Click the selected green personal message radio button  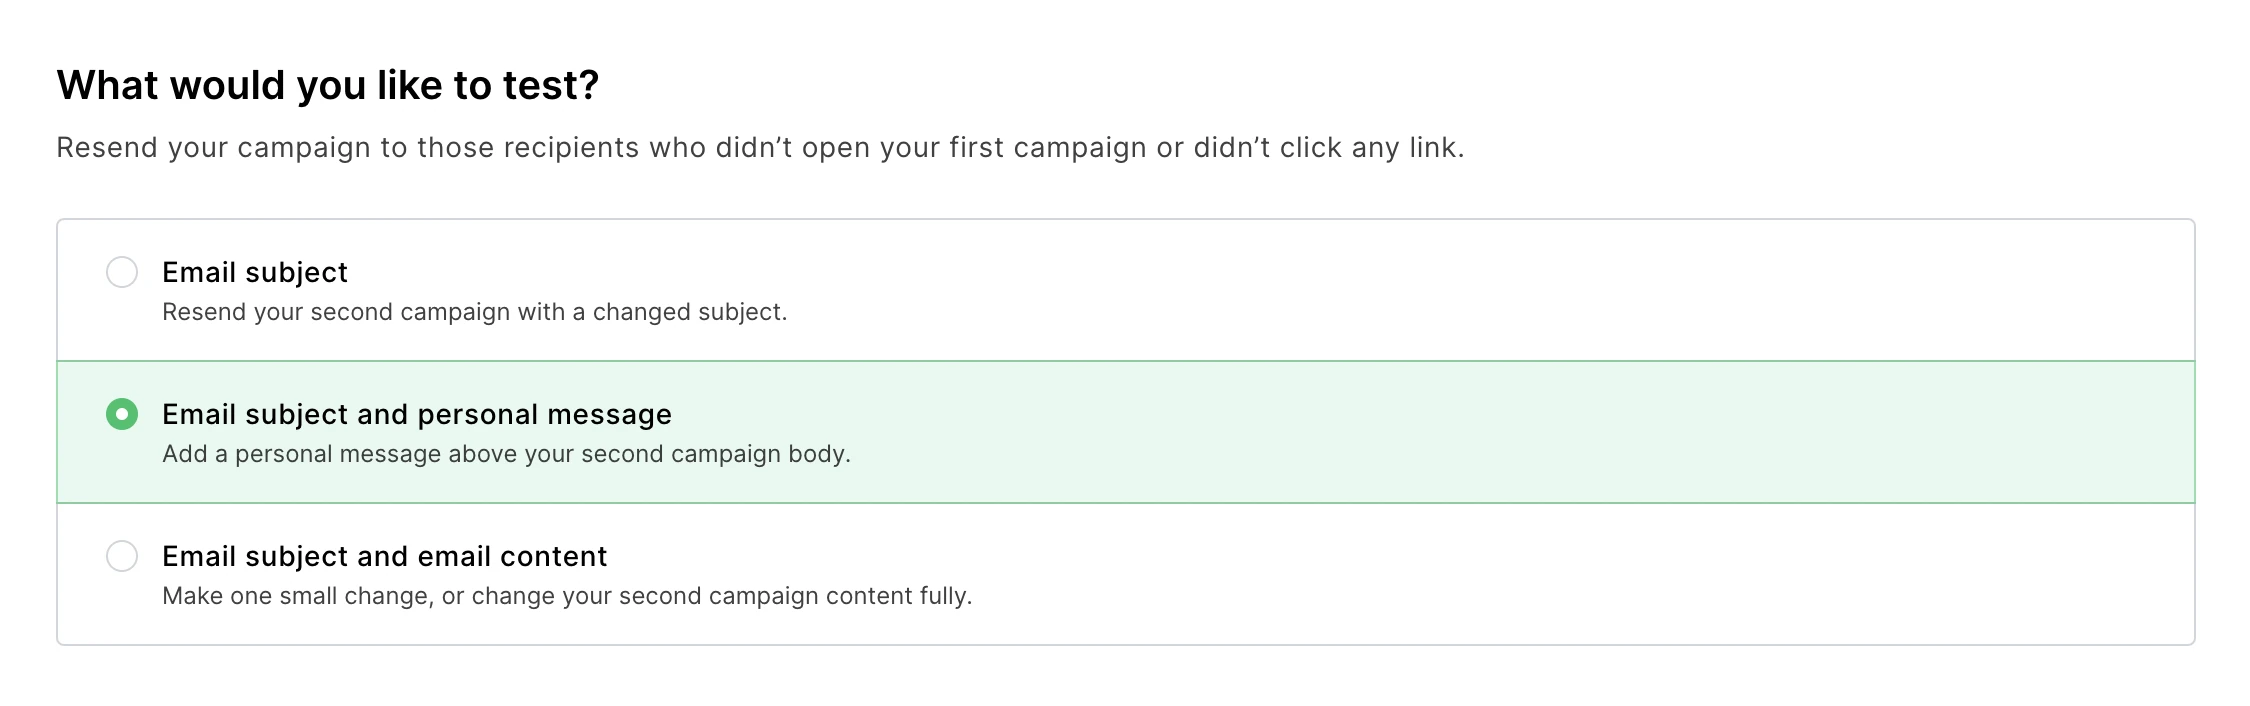pyautogui.click(x=122, y=414)
